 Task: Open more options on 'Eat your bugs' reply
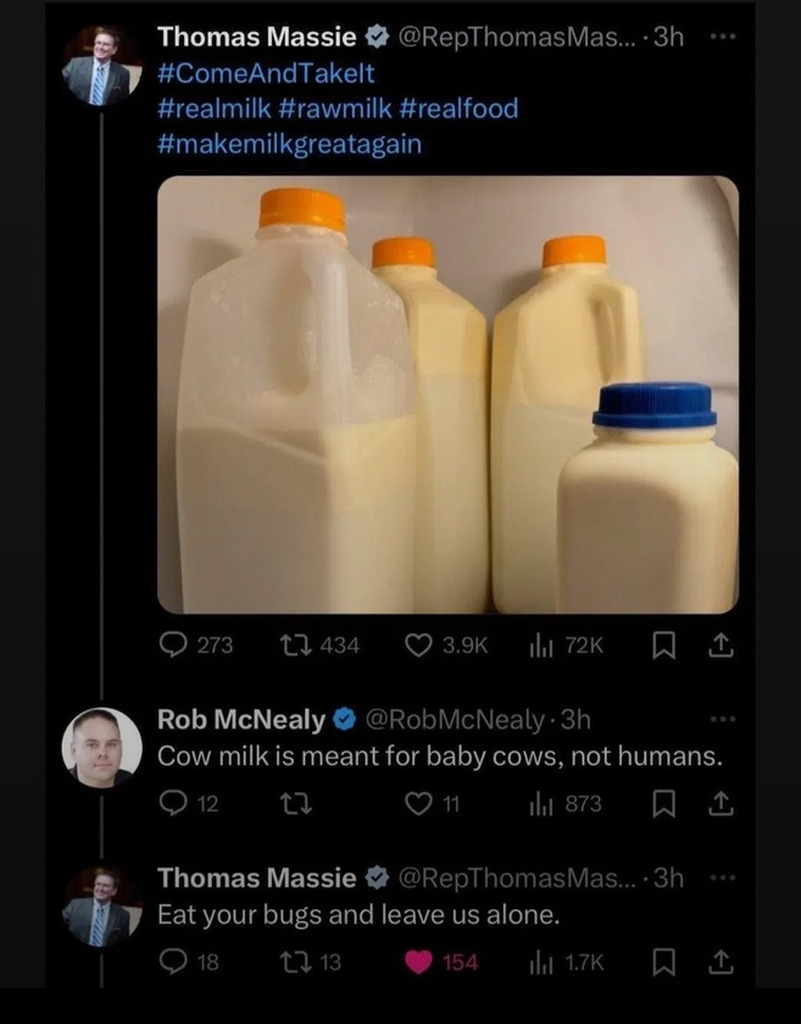(720, 878)
